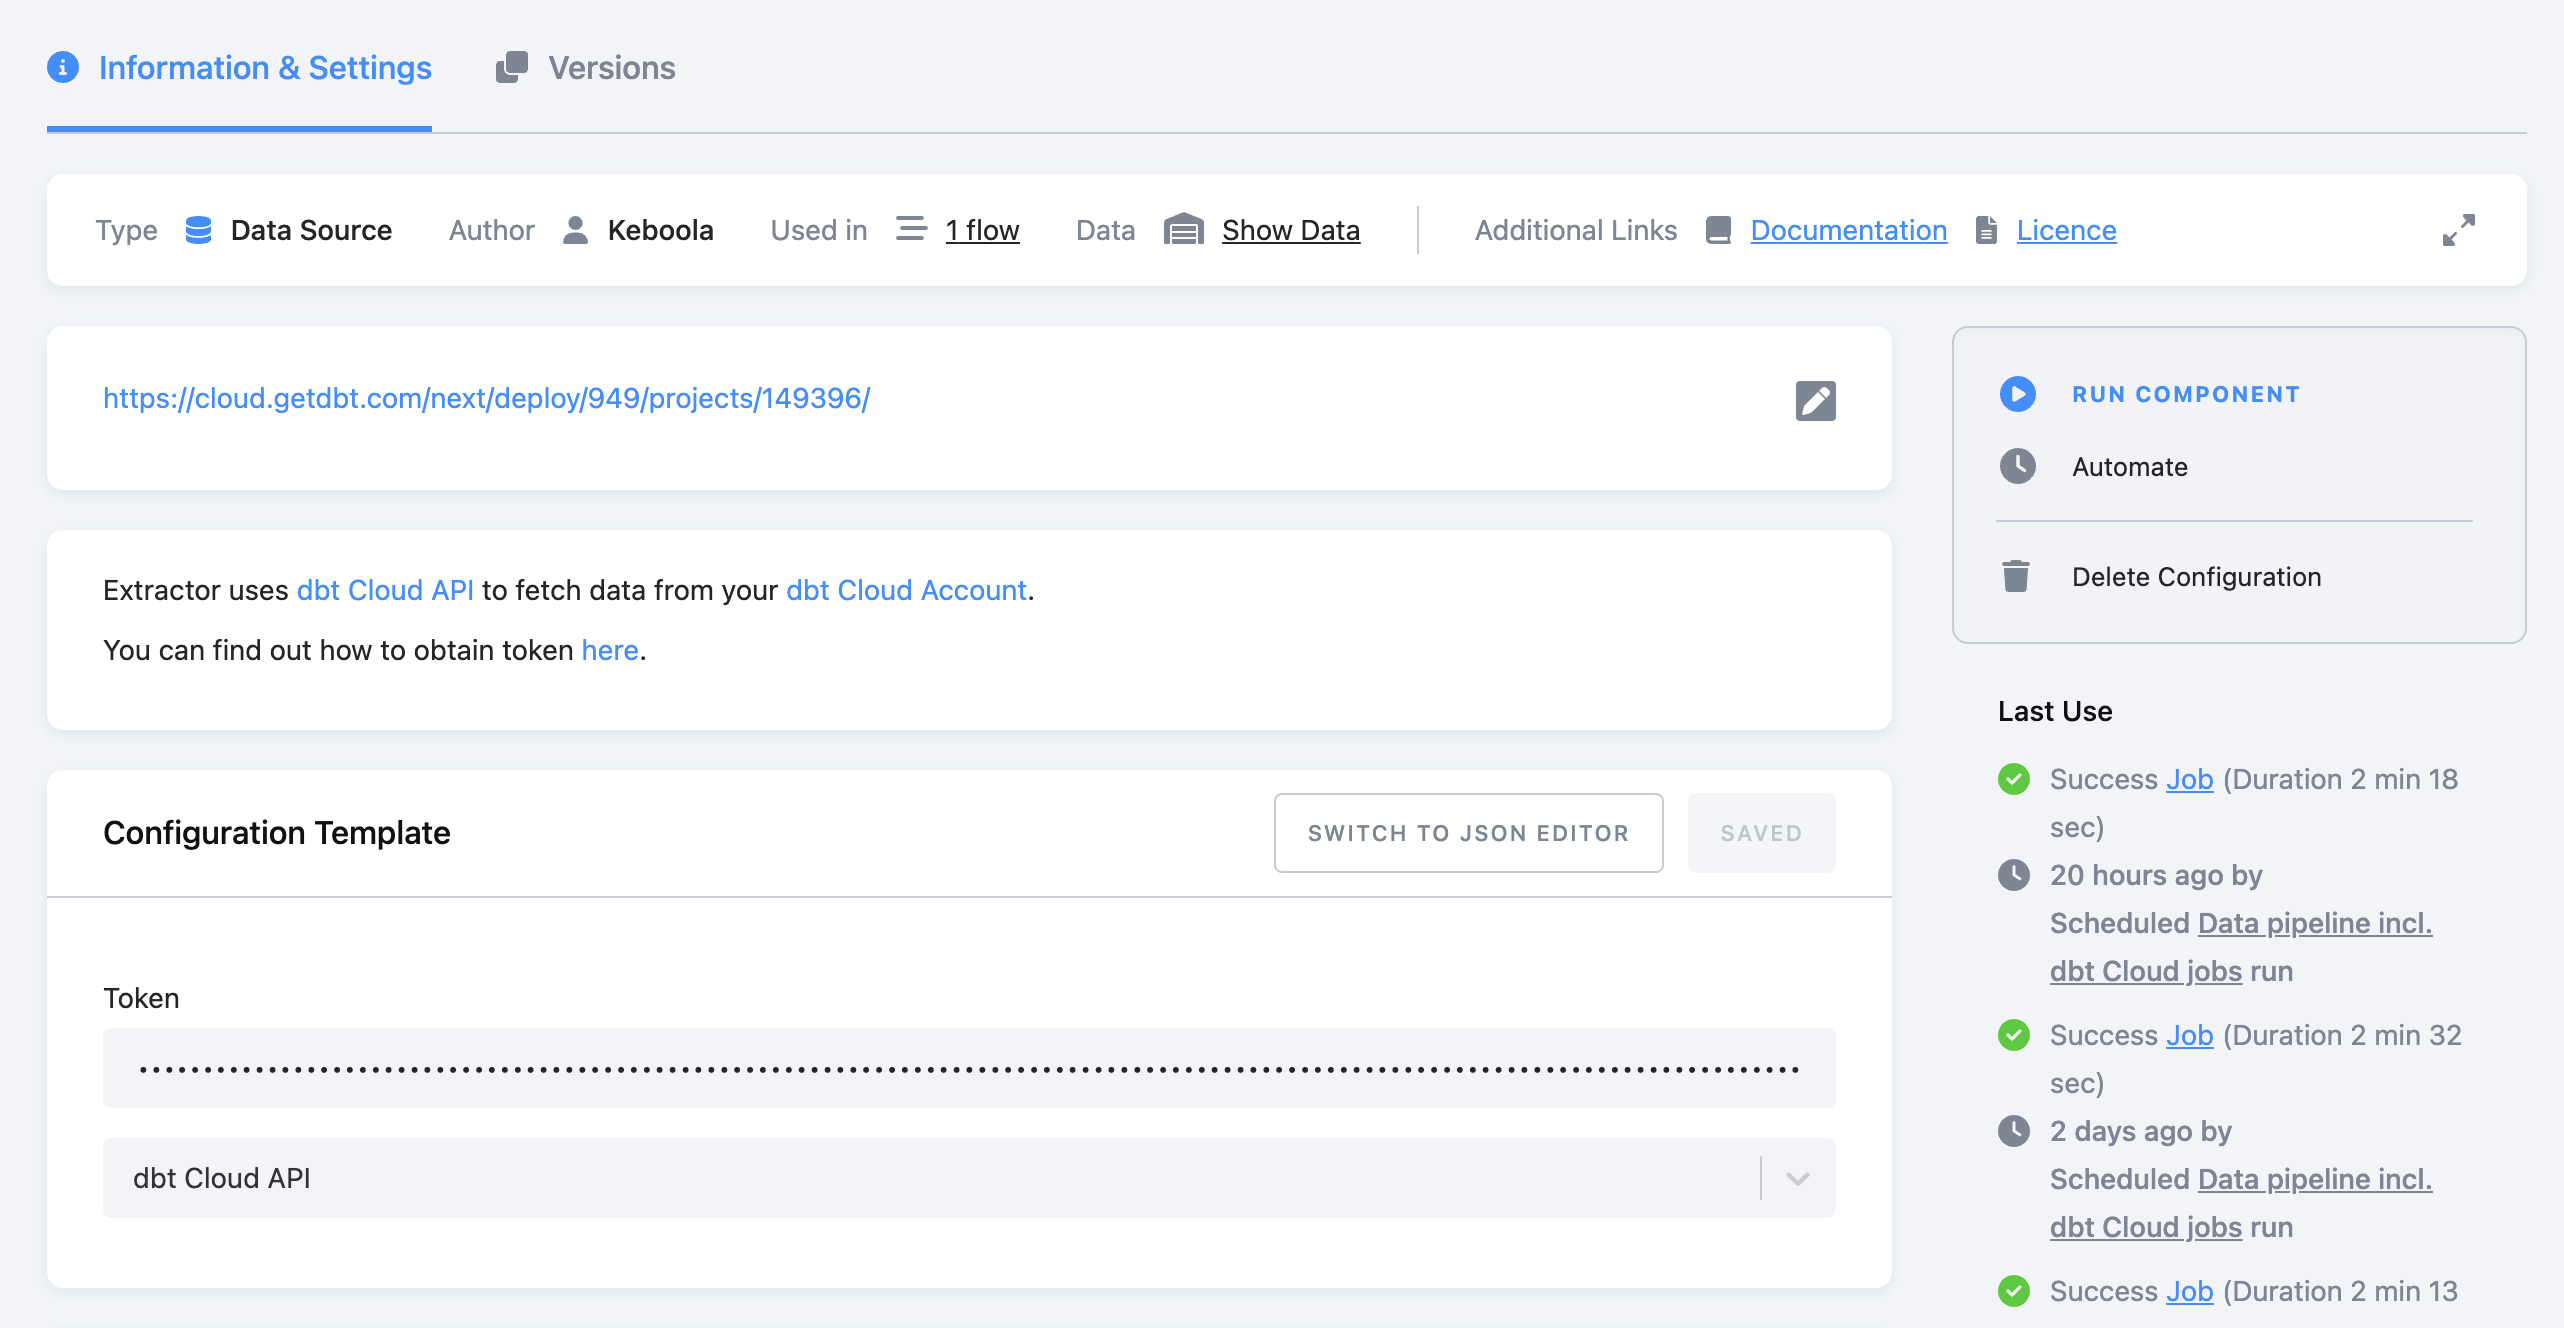Open the dbt Cloud Account link
This screenshot has height=1328, width=2564.
point(906,590)
